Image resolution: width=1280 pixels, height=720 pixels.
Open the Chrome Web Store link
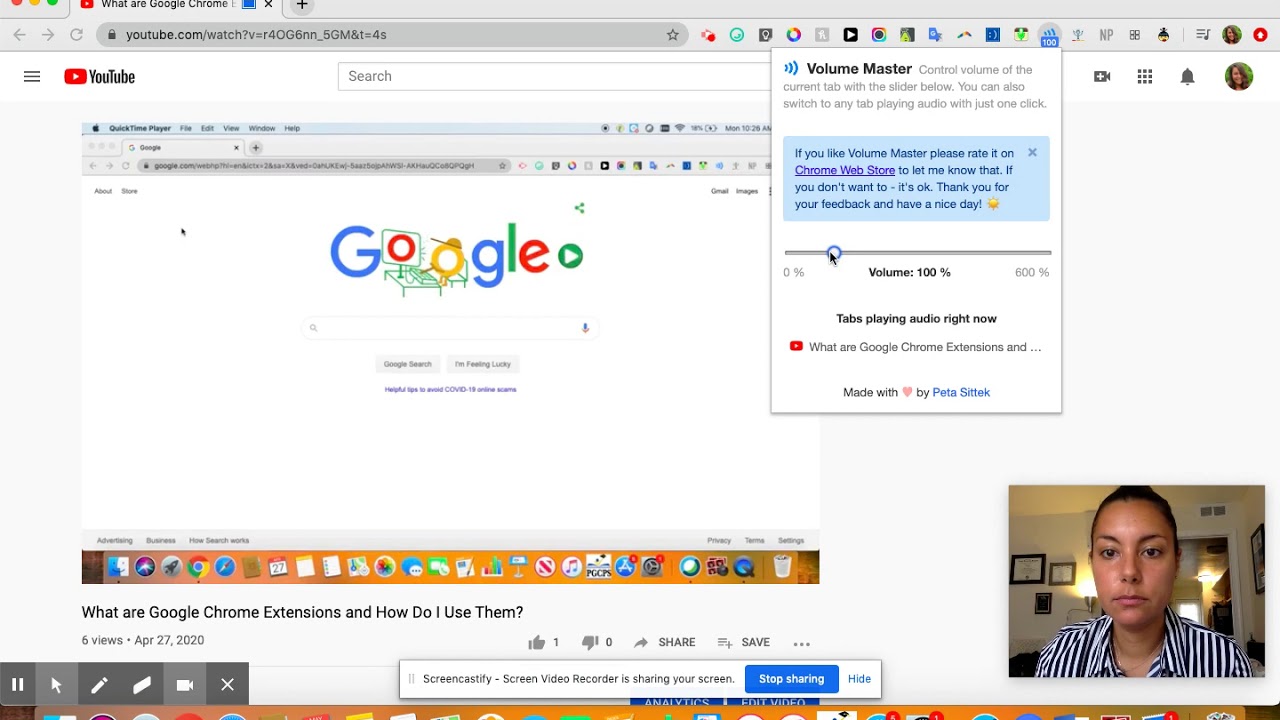(845, 170)
